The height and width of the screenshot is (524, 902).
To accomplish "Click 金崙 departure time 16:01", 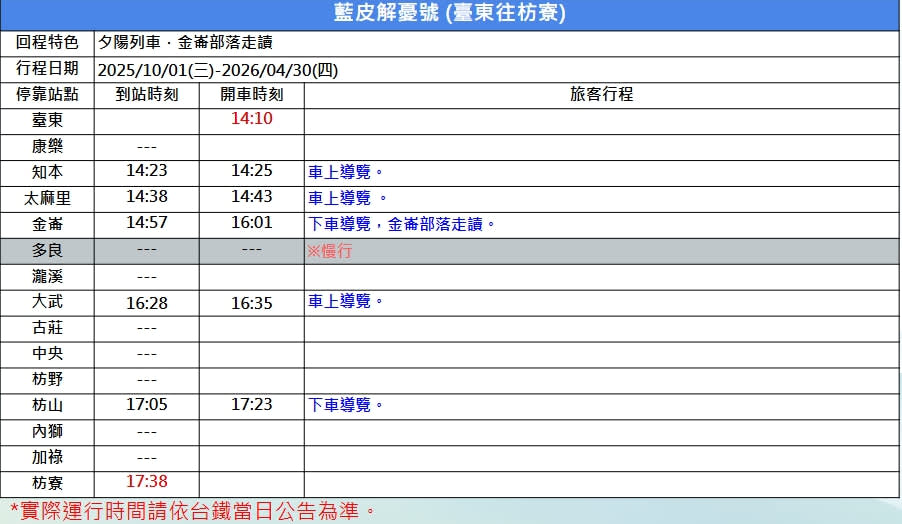I will (251, 223).
